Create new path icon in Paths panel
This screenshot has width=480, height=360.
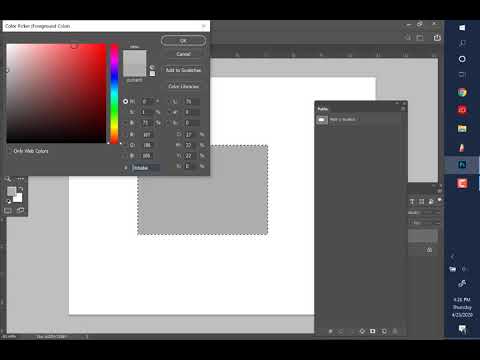pyautogui.click(x=384, y=331)
